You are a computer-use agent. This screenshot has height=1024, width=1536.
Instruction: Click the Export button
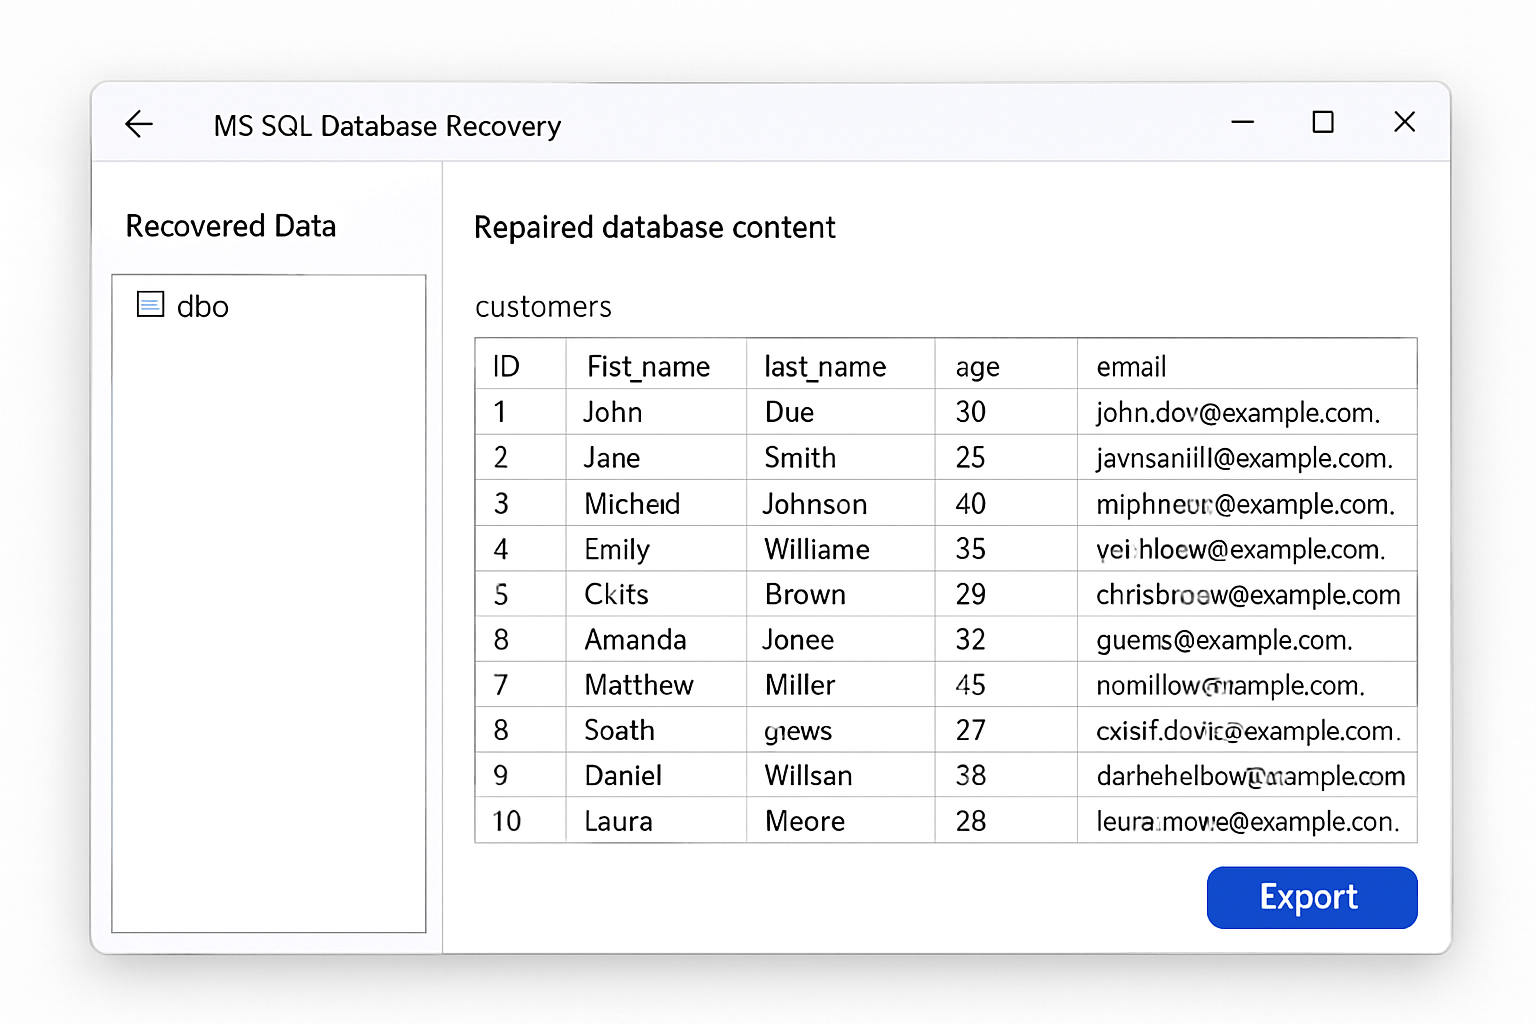tap(1312, 897)
